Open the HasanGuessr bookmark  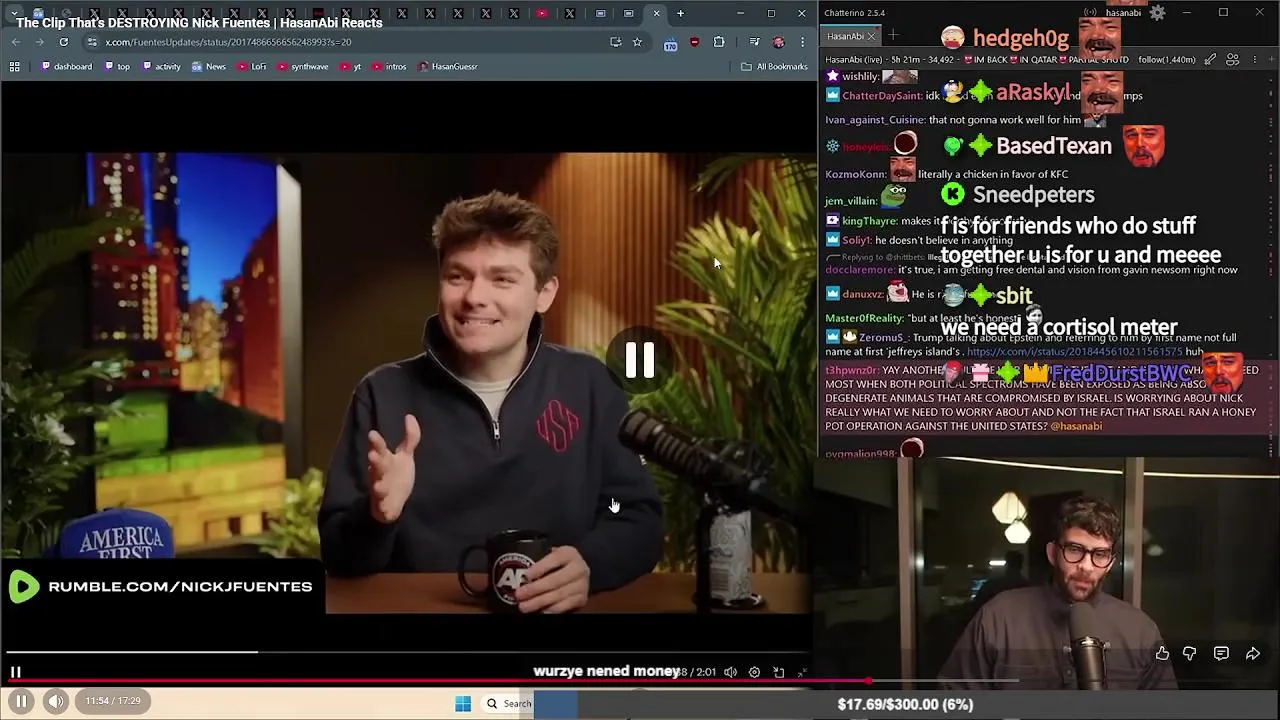(x=448, y=66)
